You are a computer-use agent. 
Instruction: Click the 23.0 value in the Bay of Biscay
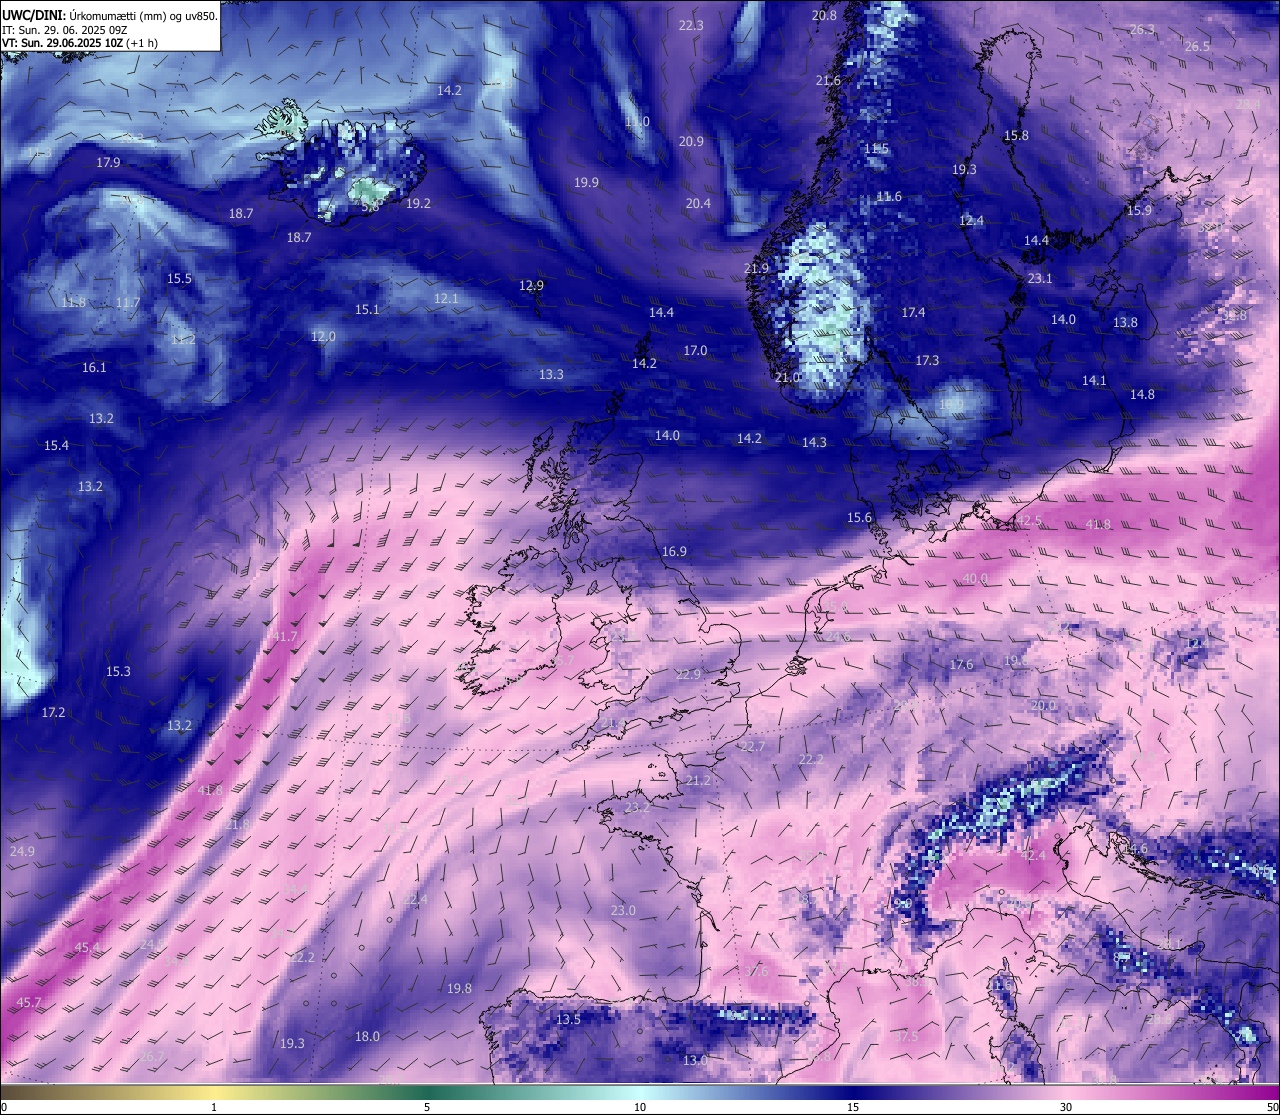point(623,910)
